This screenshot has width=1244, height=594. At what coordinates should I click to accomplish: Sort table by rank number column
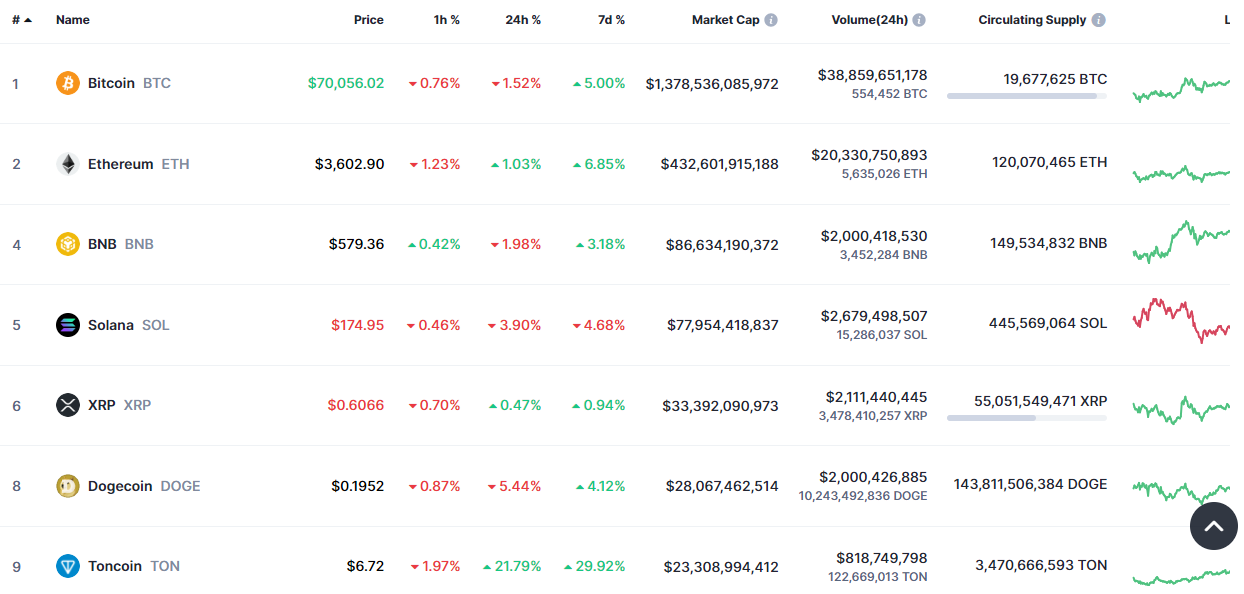pyautogui.click(x=21, y=20)
